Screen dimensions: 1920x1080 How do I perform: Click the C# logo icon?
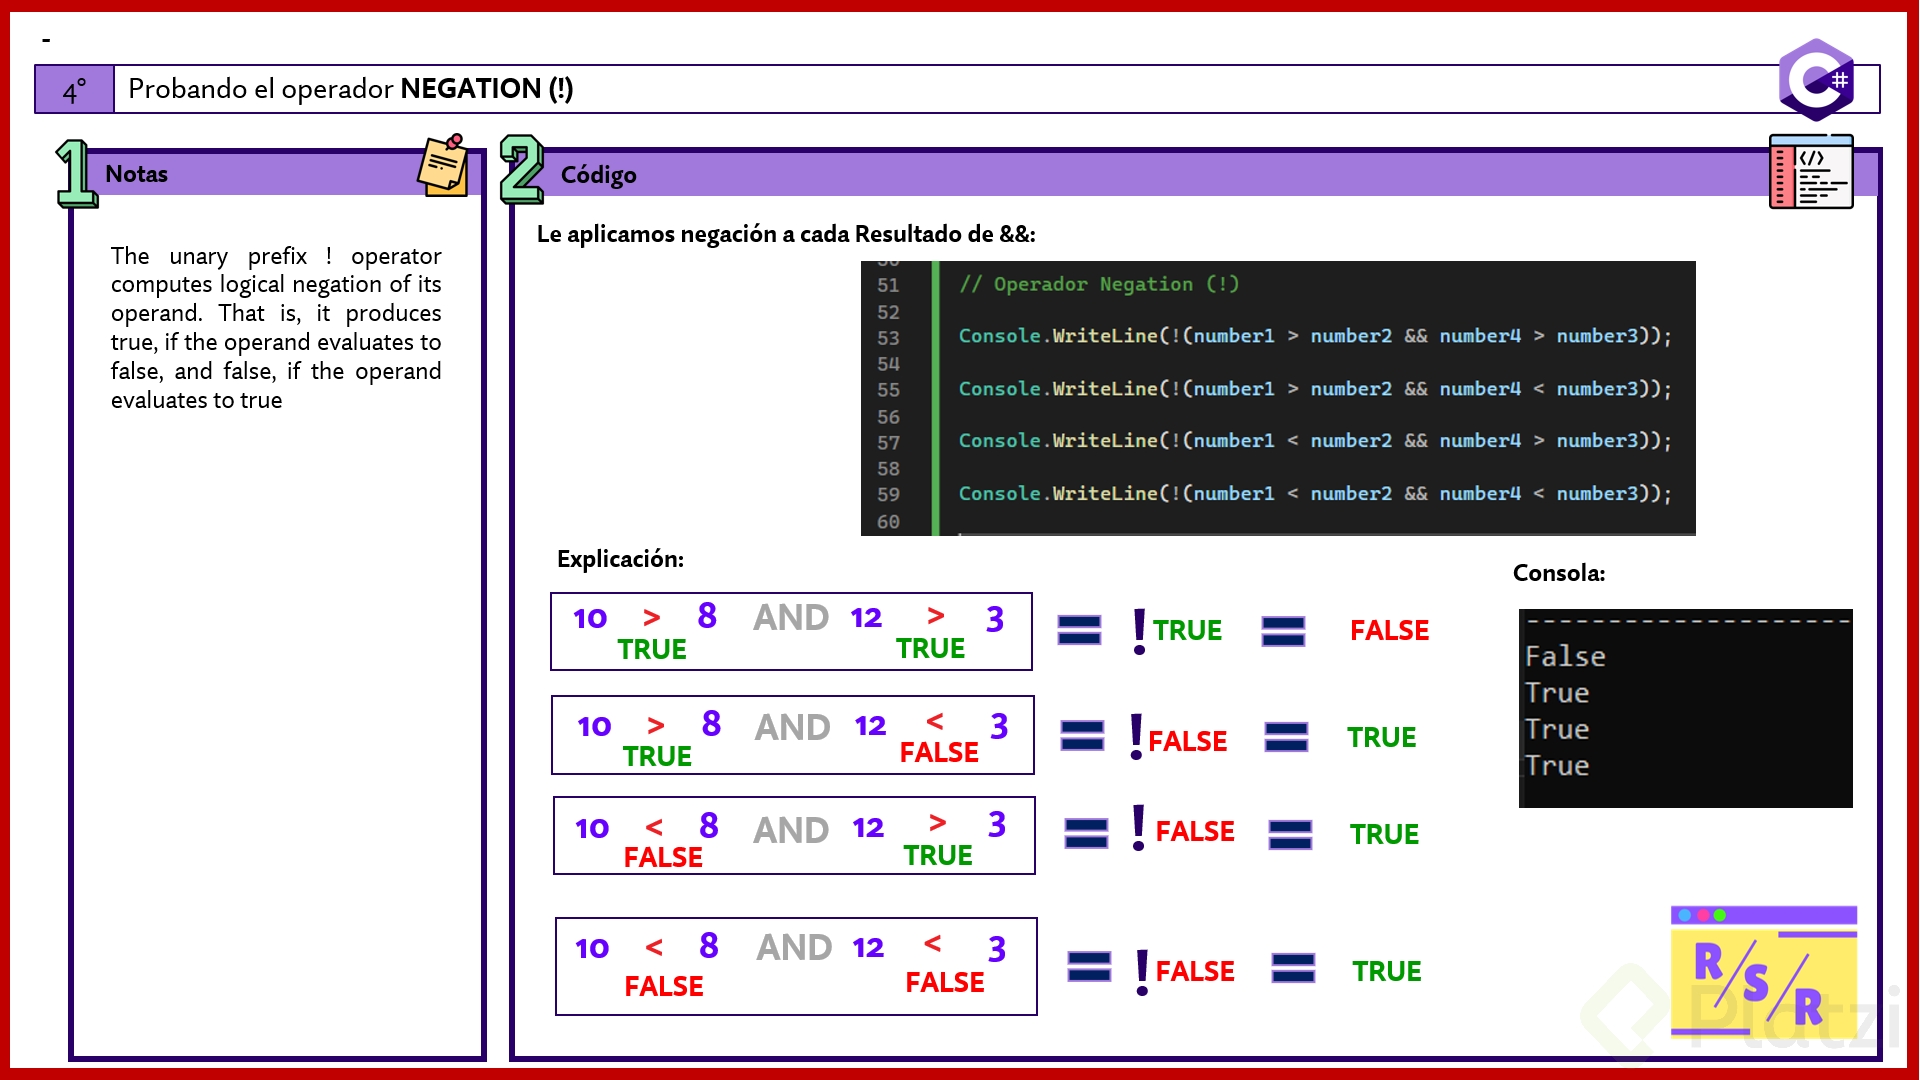click(x=1816, y=80)
